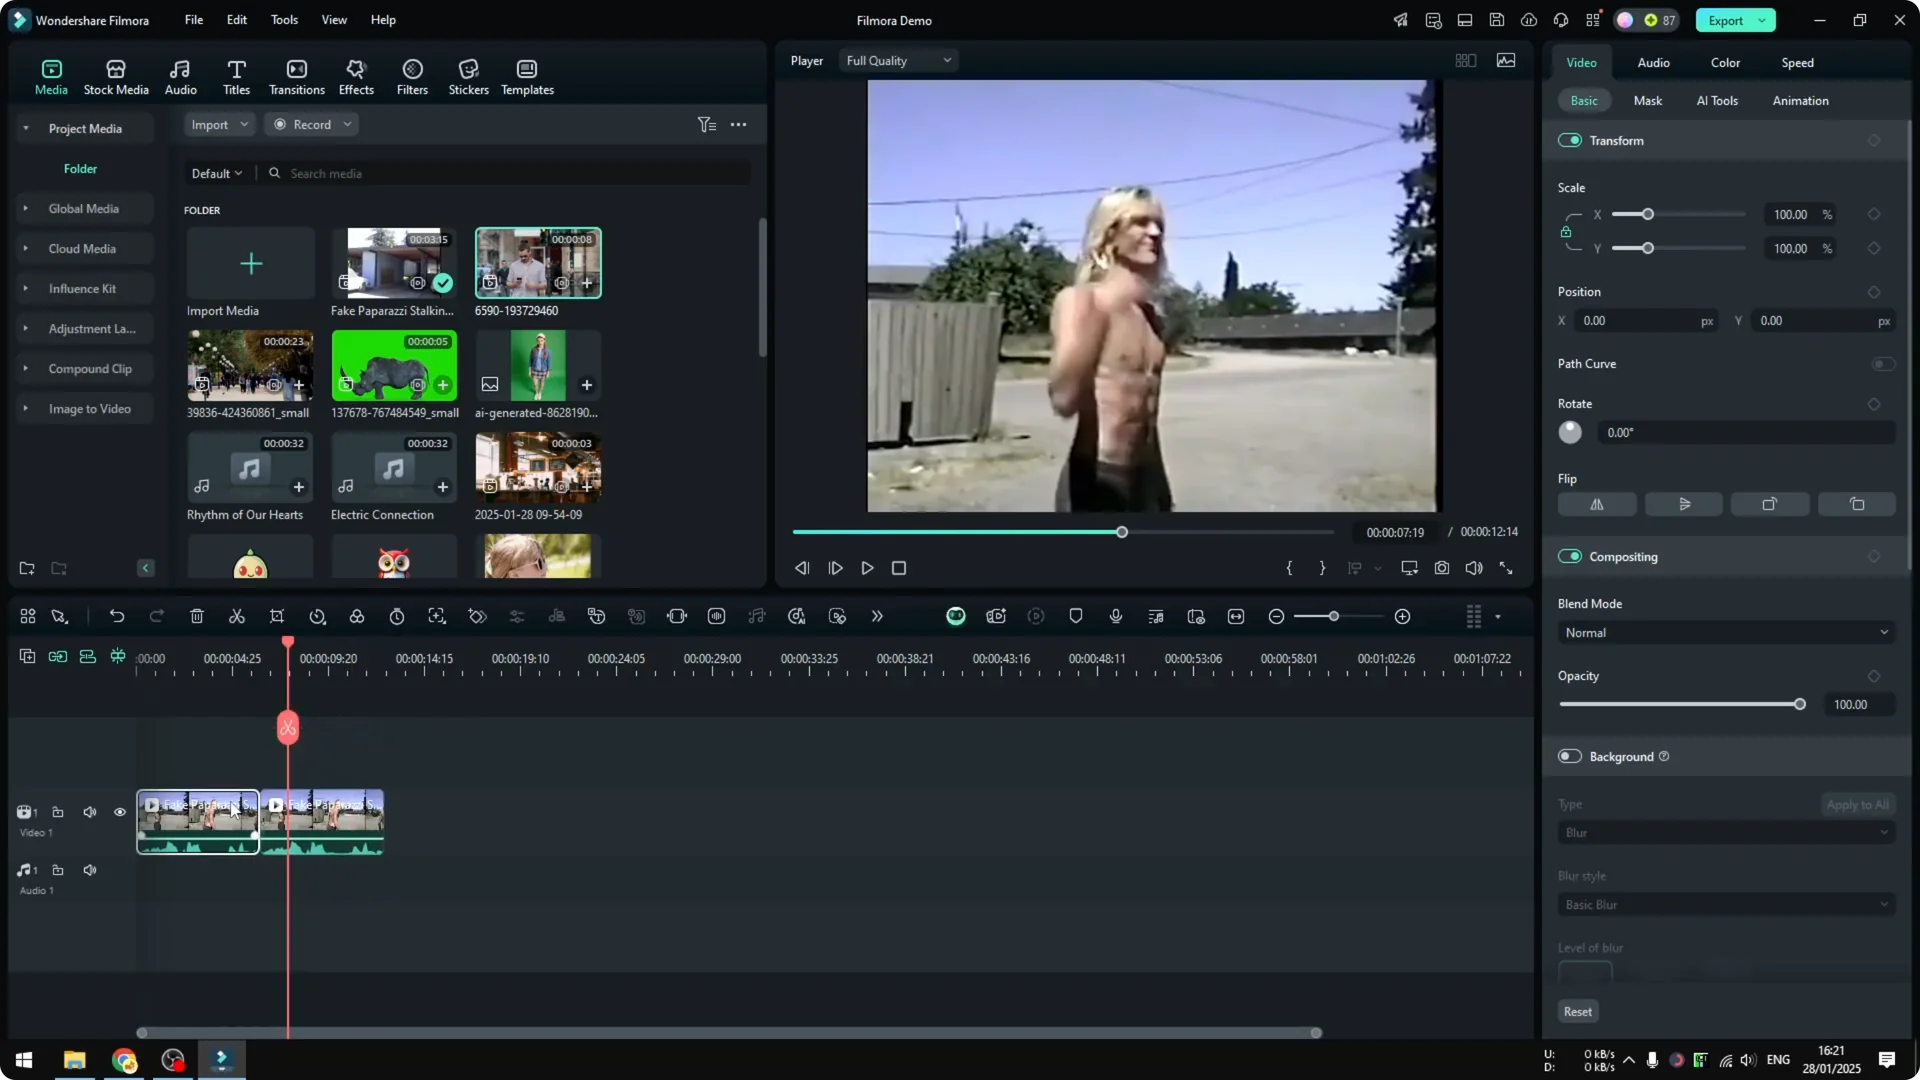Open the Stock Media panel
1920x1080 pixels.
click(115, 75)
